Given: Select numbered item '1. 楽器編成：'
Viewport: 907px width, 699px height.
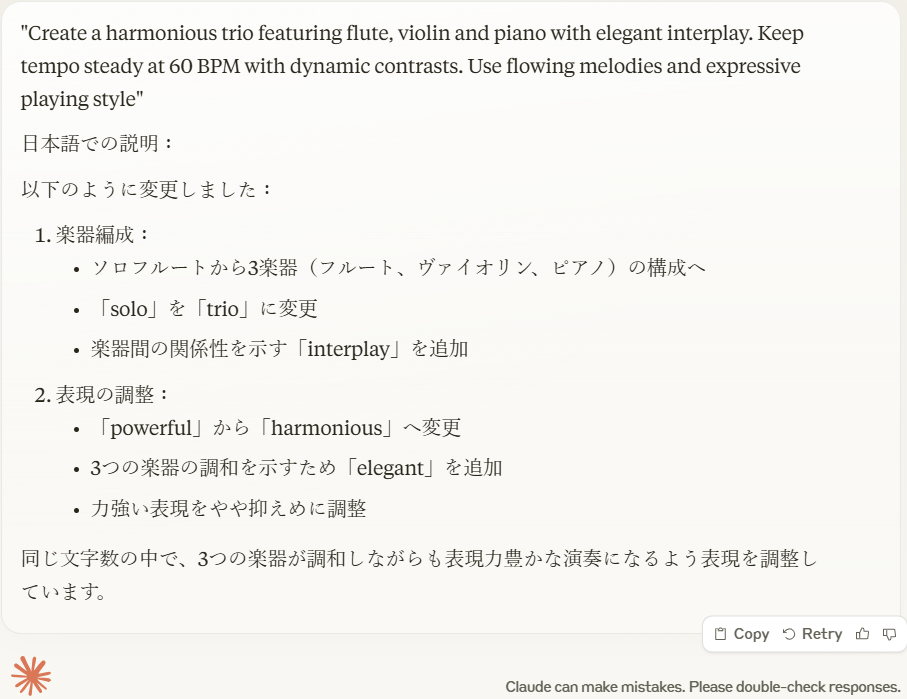Looking at the screenshot, I should pos(92,235).
